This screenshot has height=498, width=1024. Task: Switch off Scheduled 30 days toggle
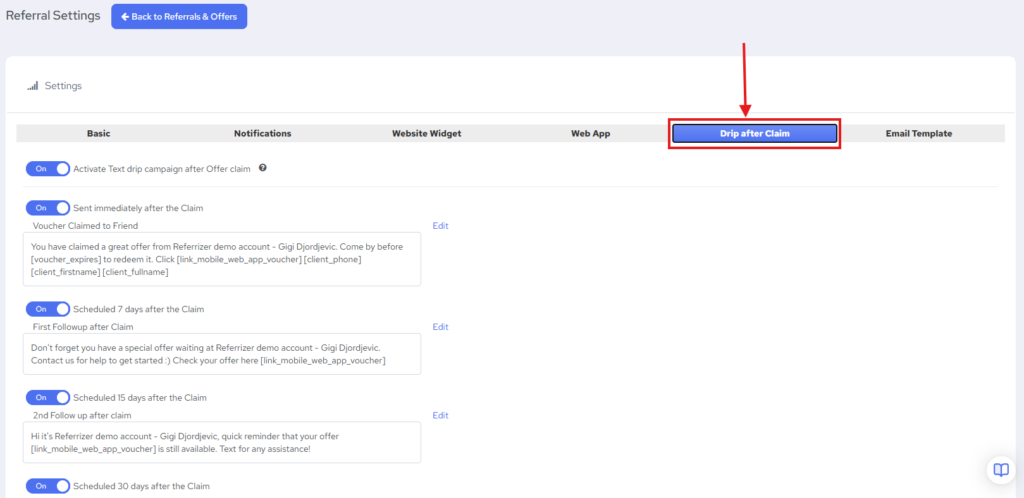(48, 486)
